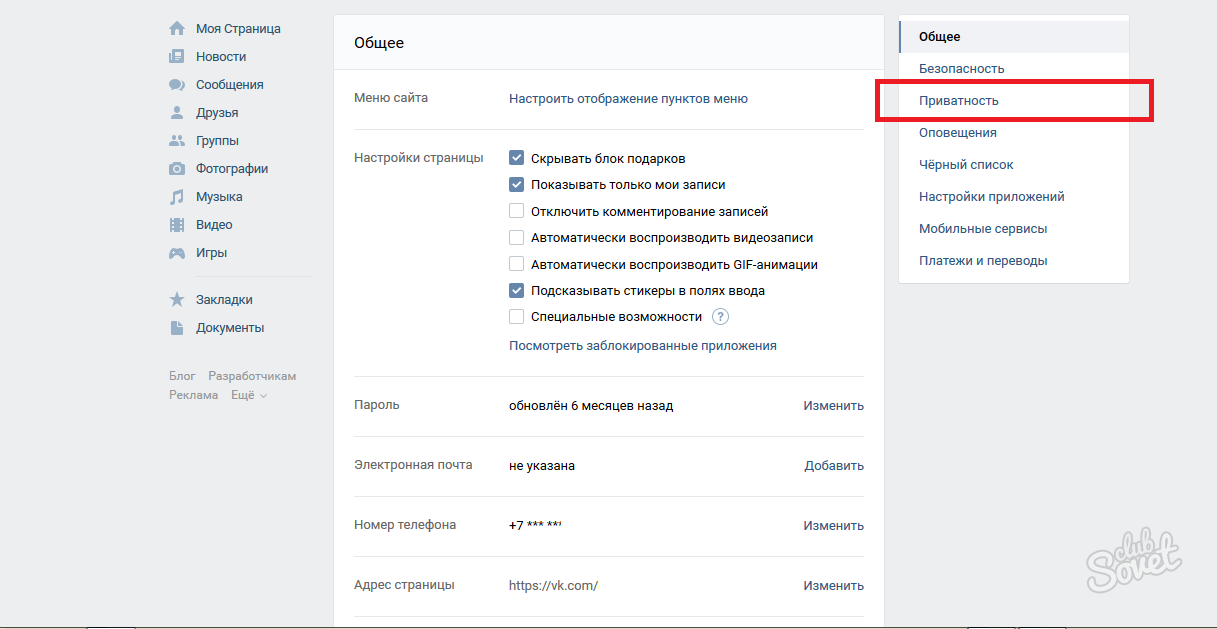1217x629 pixels.
Task: Open the camera icon for Фотографии
Action: click(x=177, y=169)
